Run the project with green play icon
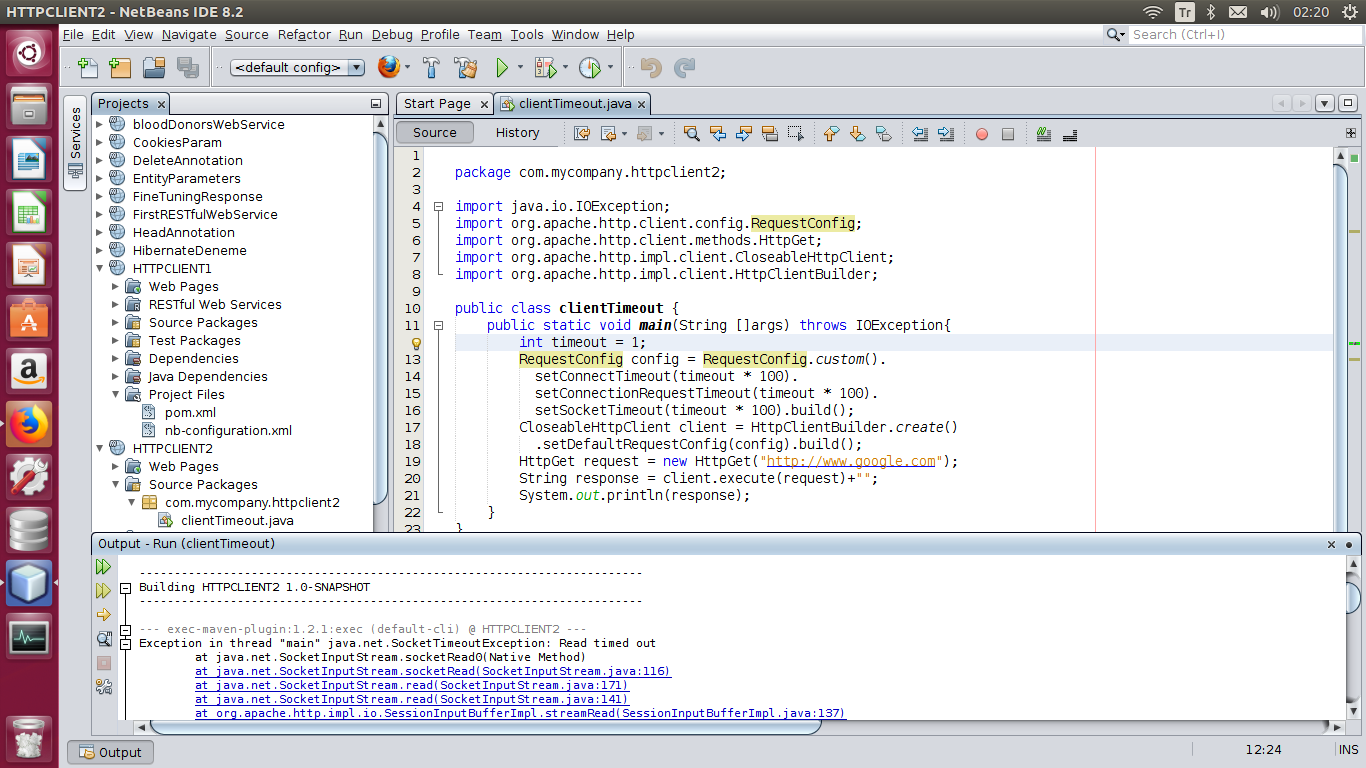This screenshot has width=1366, height=768. 502,68
